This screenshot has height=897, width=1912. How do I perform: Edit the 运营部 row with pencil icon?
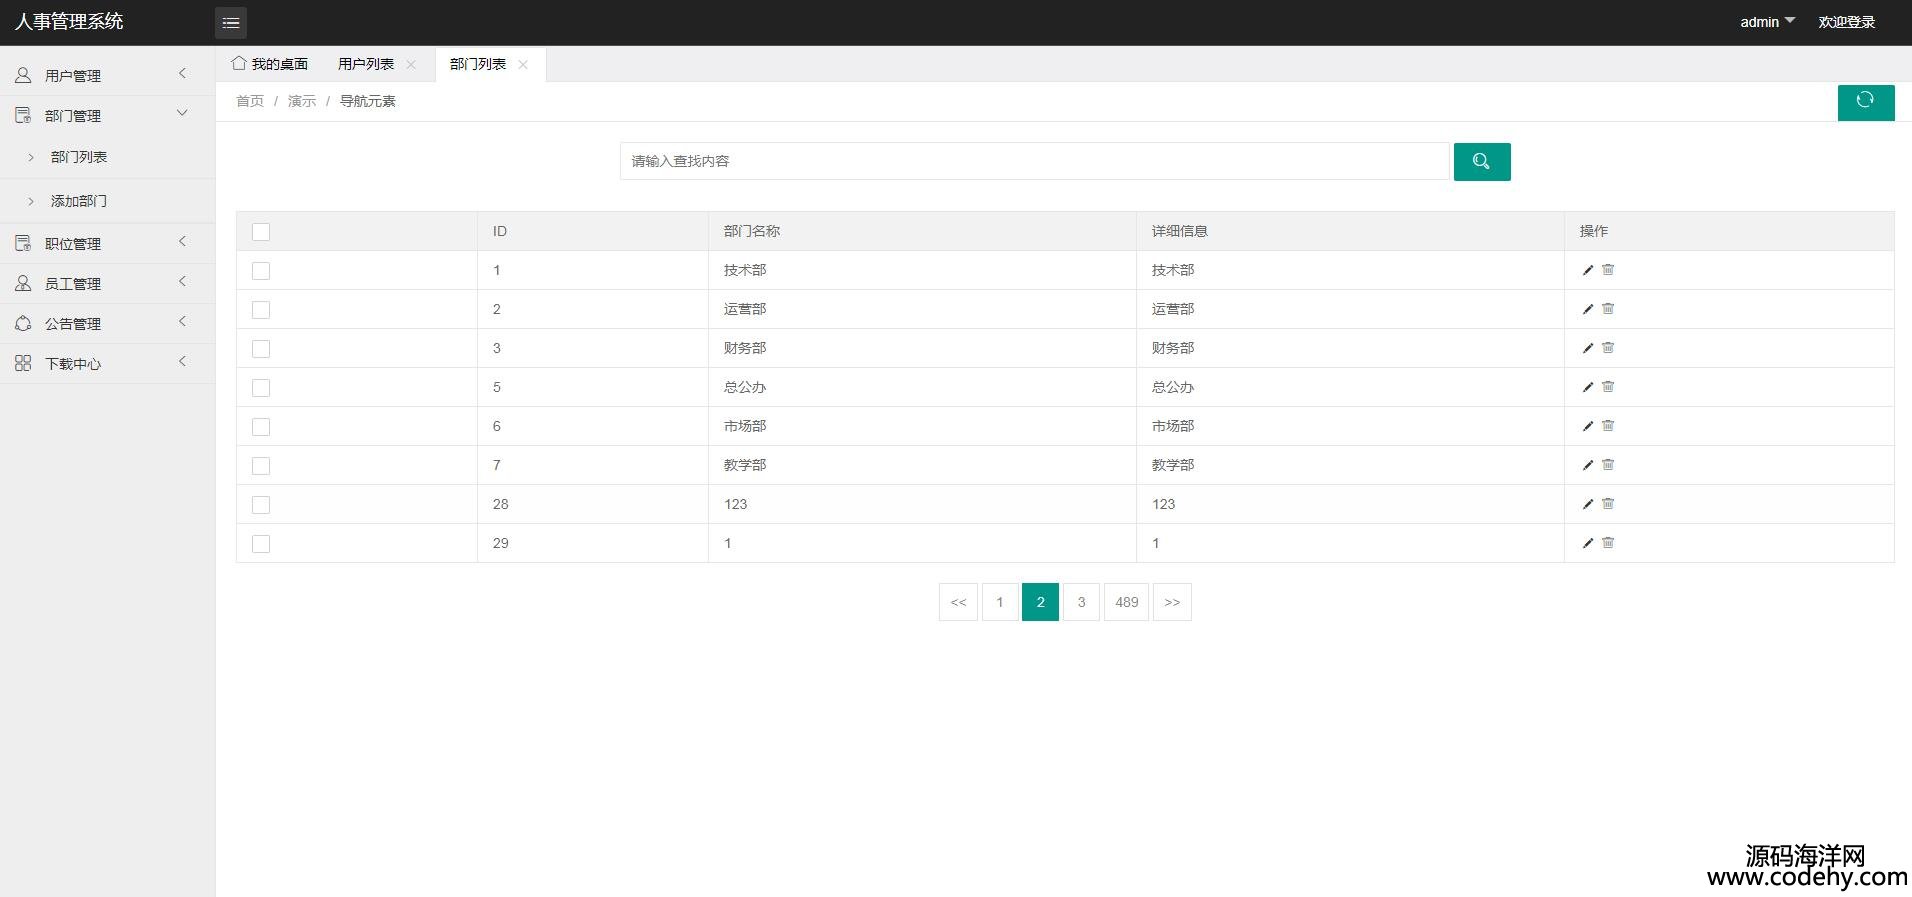[1587, 309]
